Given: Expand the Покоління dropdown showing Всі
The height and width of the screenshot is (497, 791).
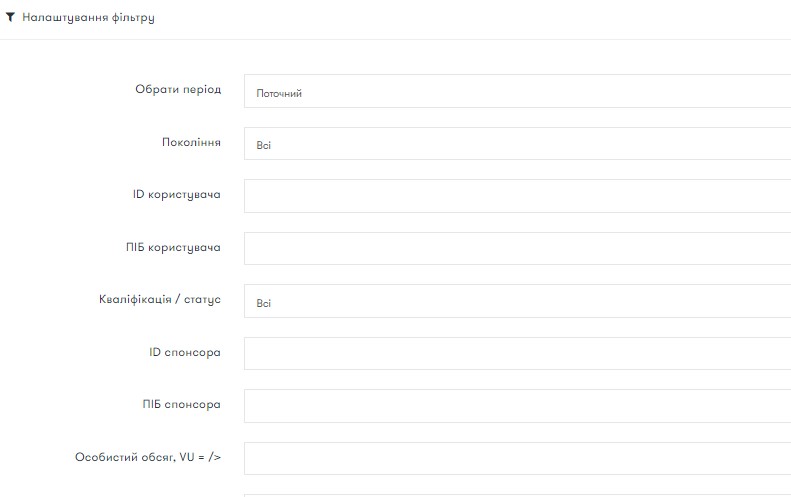Looking at the screenshot, I should [518, 144].
